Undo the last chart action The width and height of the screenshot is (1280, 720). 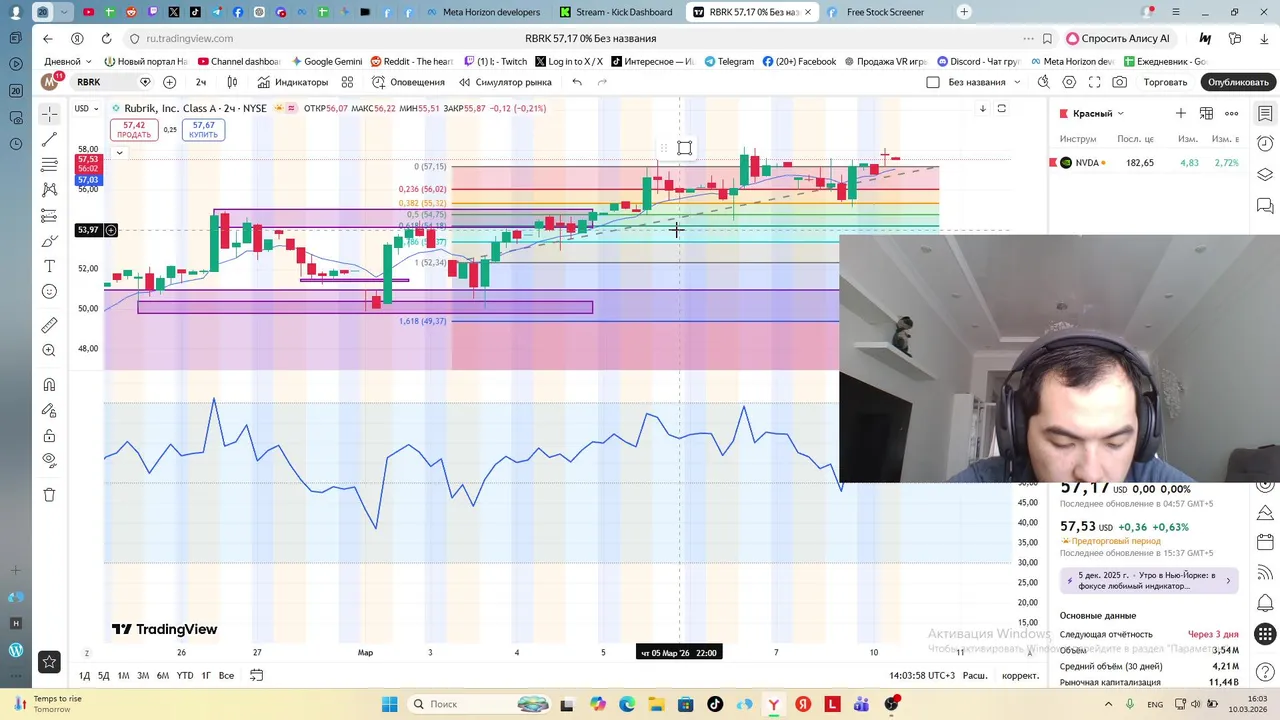(x=577, y=82)
